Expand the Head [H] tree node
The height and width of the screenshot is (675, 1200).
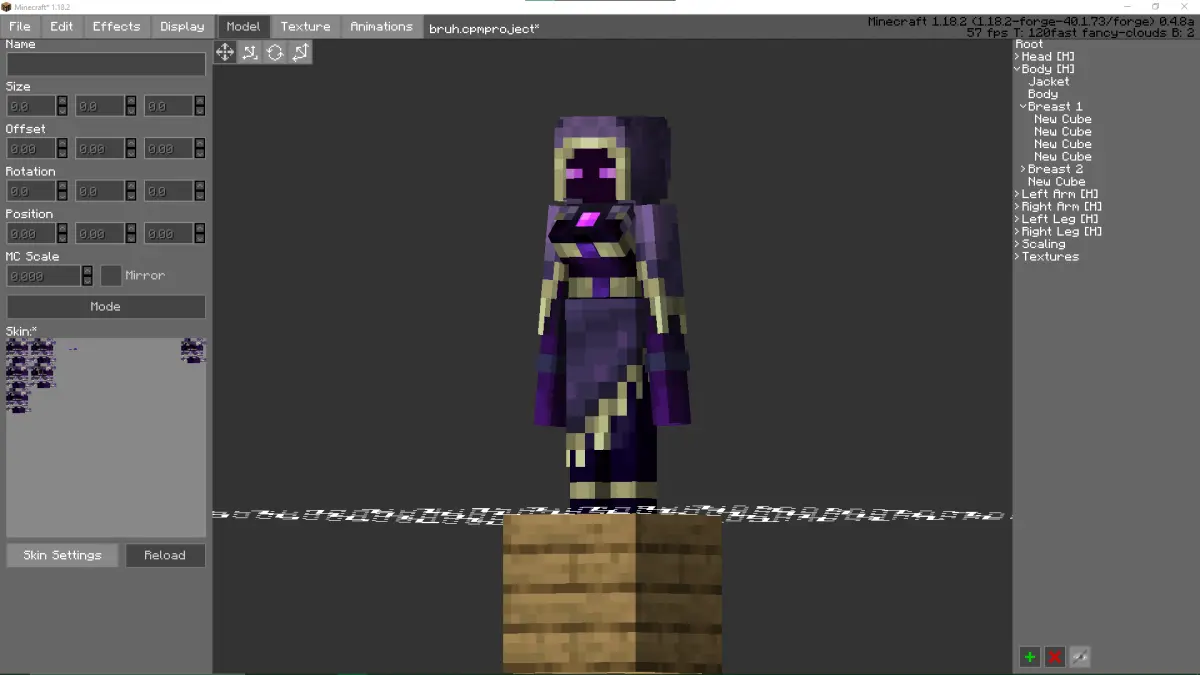(1017, 57)
